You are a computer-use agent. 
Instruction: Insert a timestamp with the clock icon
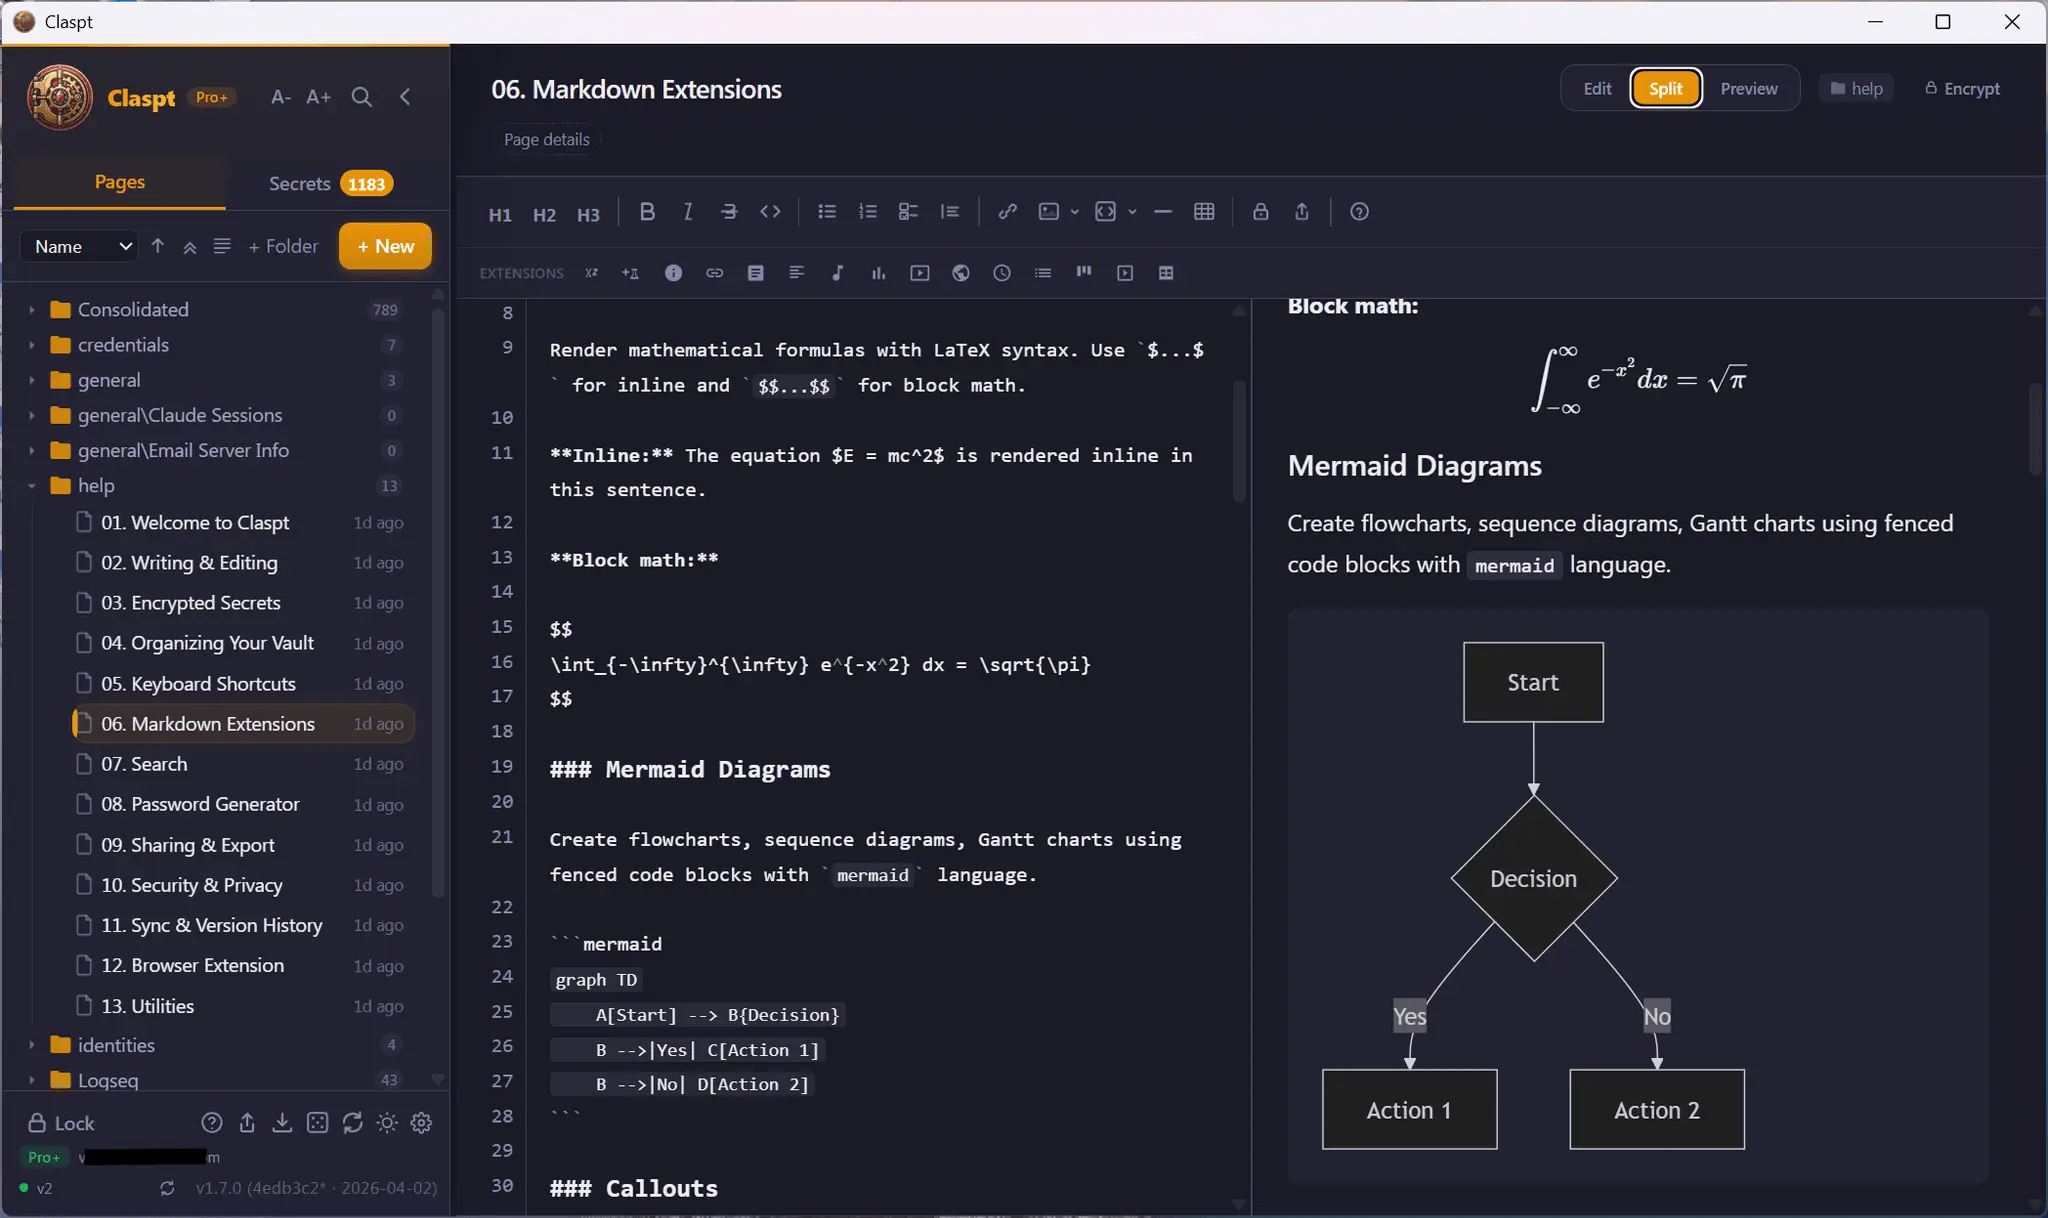pos(1002,273)
